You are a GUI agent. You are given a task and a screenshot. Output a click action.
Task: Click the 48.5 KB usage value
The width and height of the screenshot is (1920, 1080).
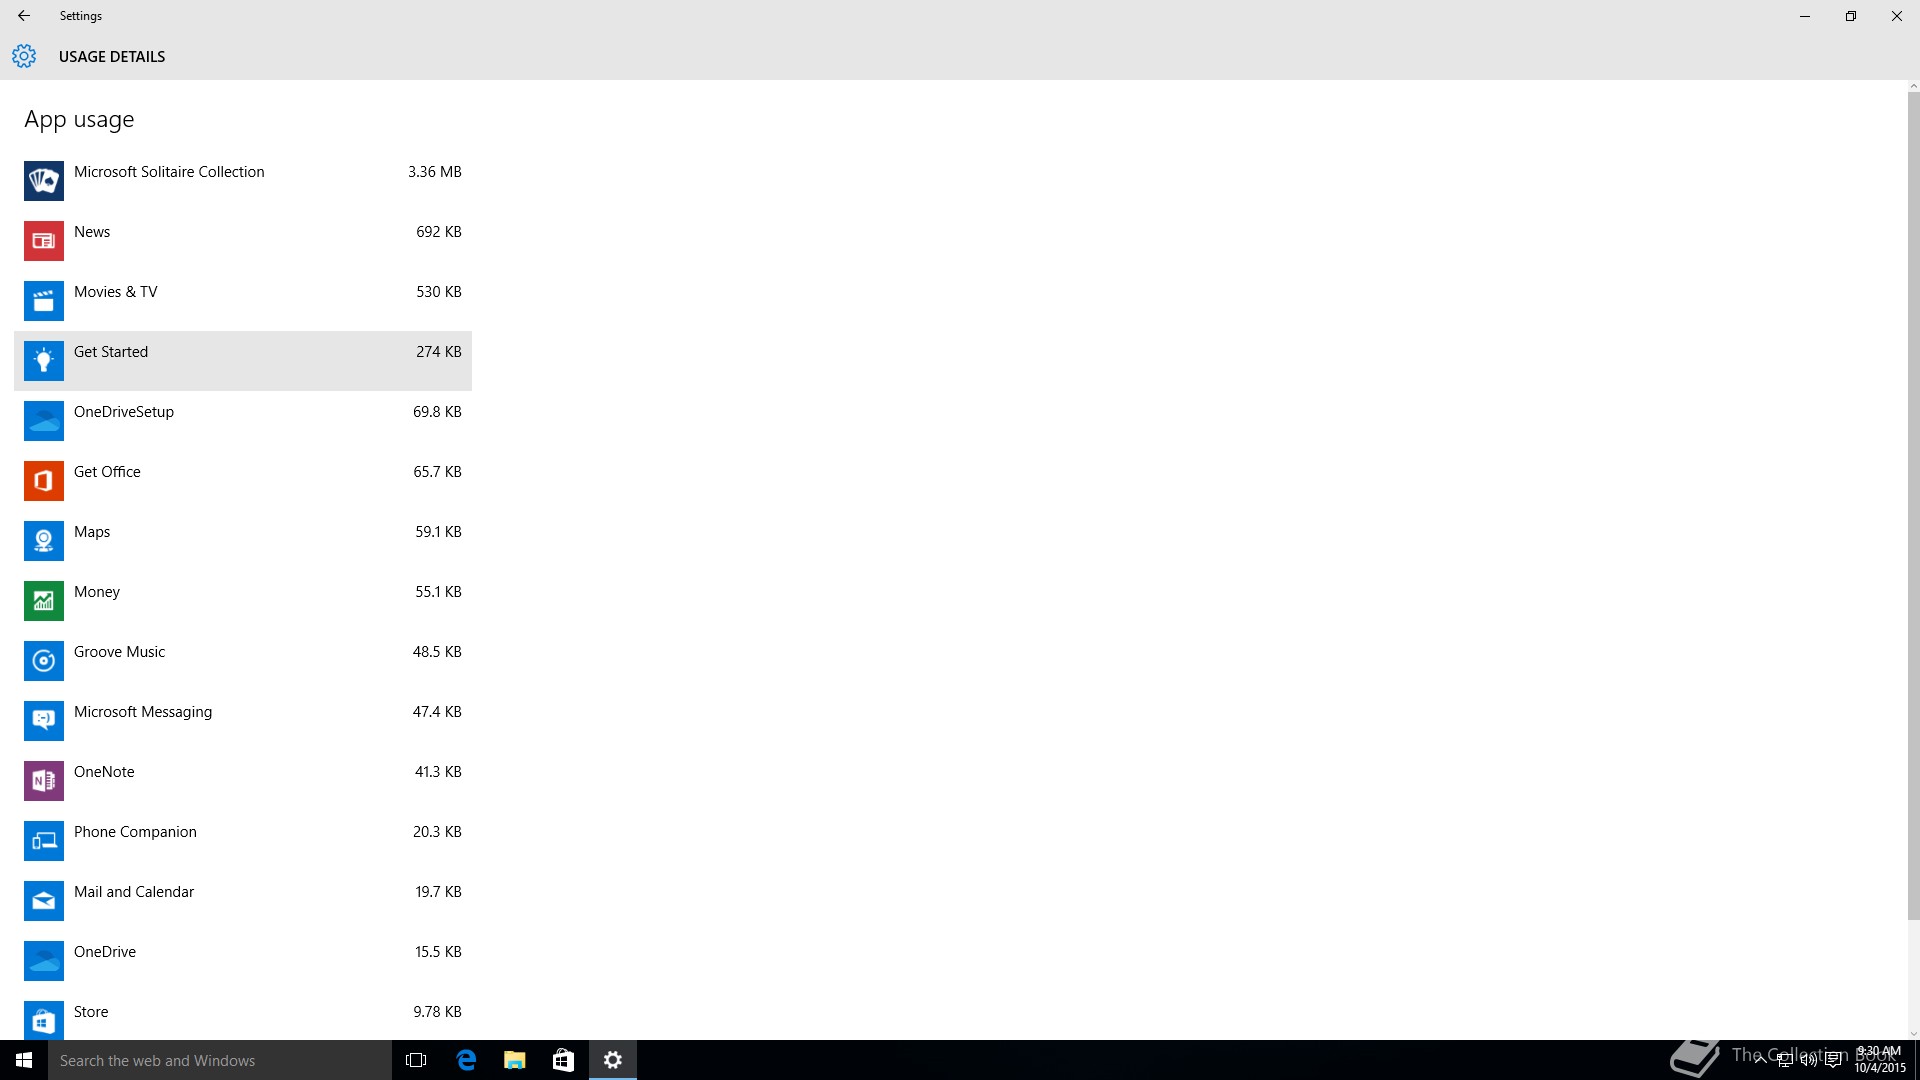click(x=437, y=652)
